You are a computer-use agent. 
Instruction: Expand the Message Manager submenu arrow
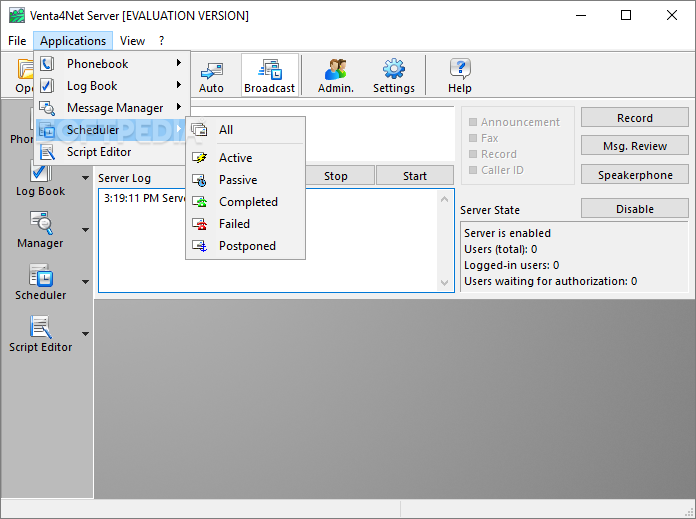coord(179,107)
